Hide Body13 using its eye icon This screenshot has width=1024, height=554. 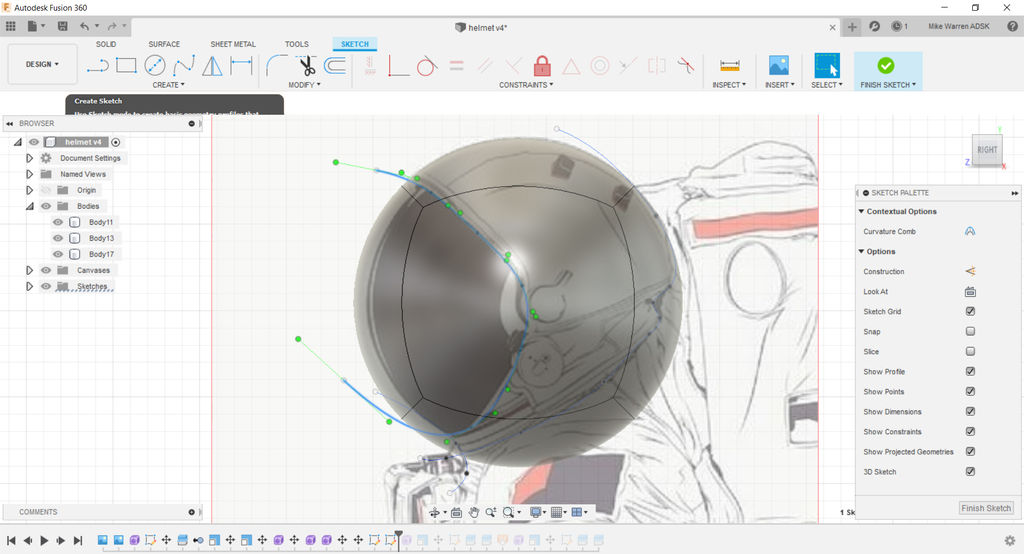pyautogui.click(x=58, y=238)
